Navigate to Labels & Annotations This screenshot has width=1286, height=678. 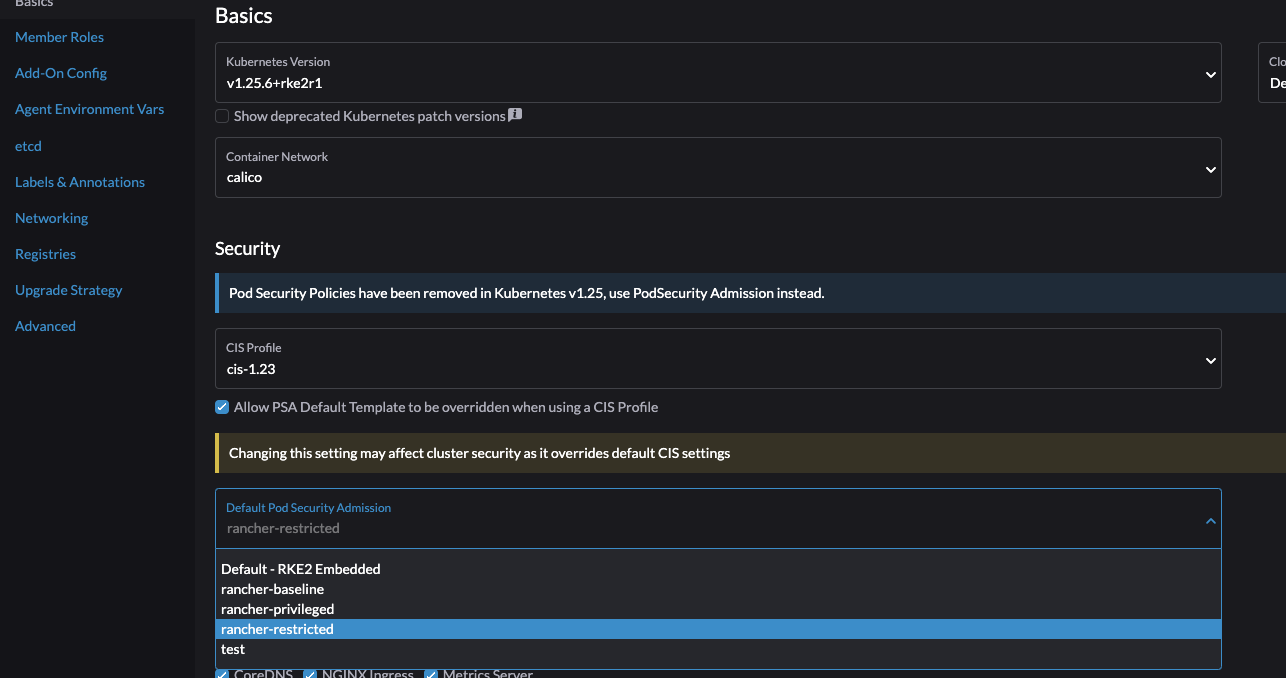79,182
